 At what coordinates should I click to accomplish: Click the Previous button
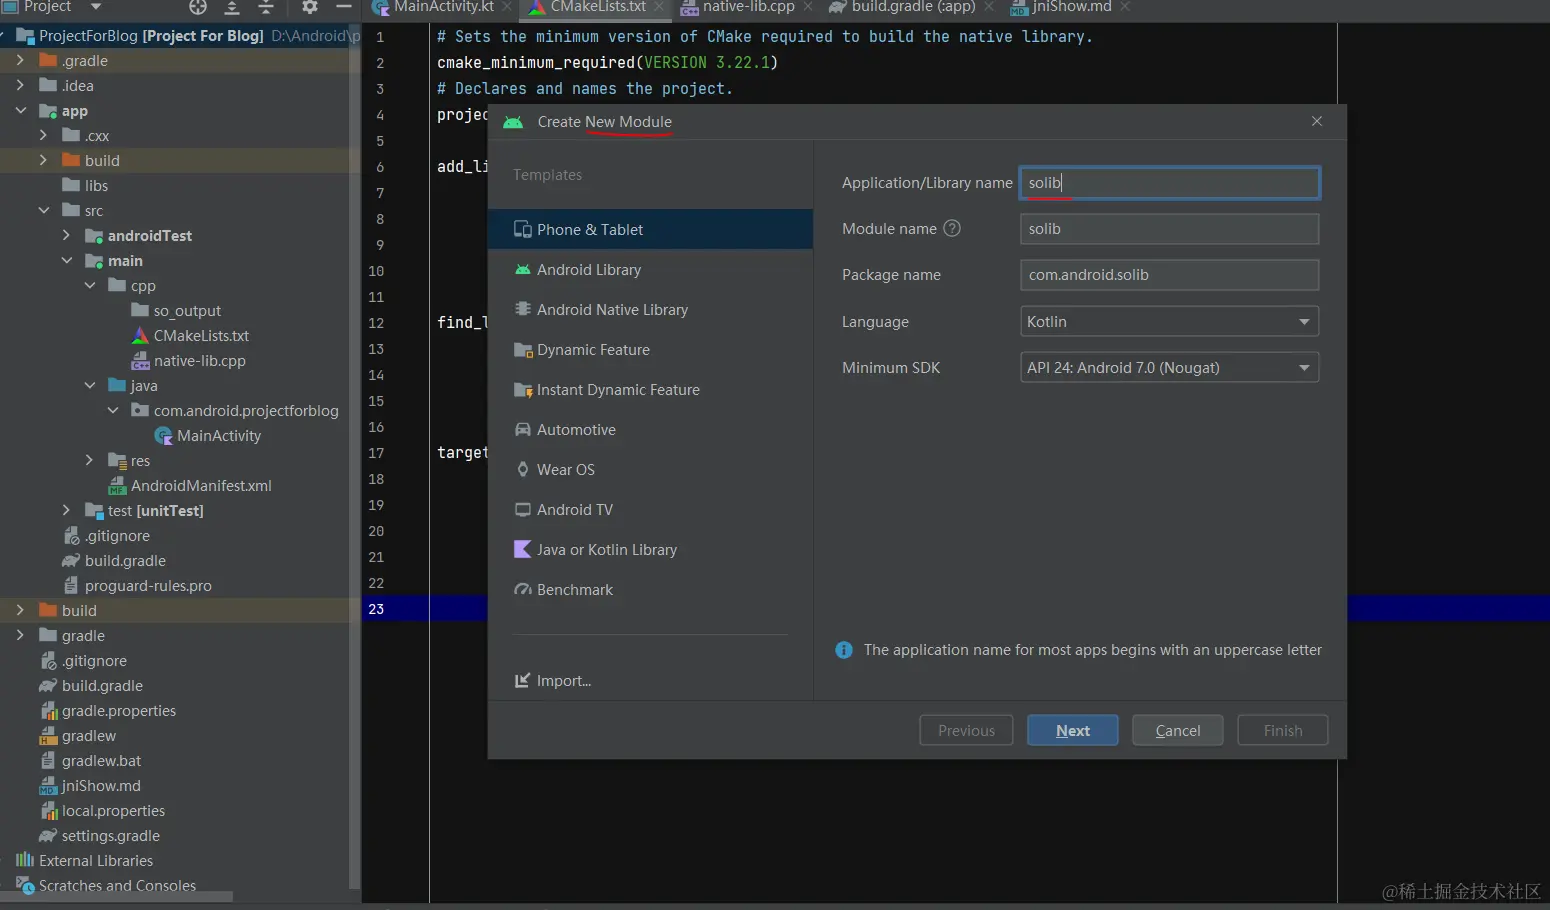pyautogui.click(x=966, y=730)
